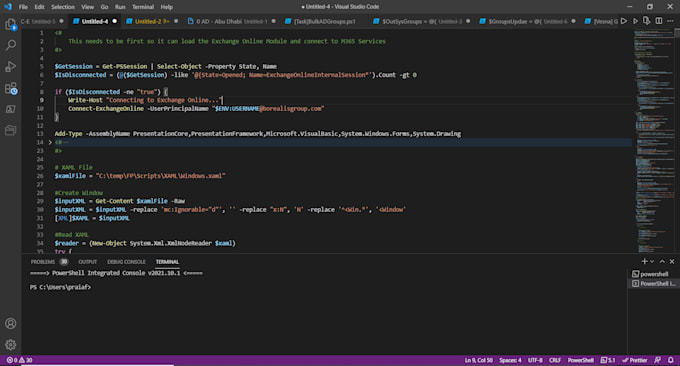Open the Manage gear icon
This screenshot has width=680, height=366.
click(x=10, y=345)
